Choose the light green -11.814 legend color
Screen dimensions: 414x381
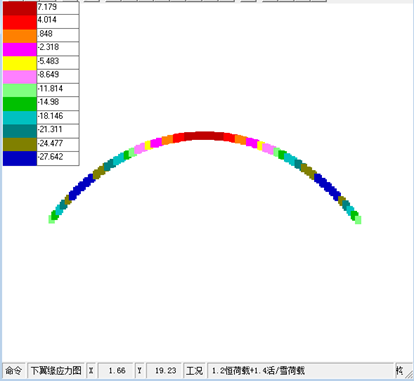20,90
